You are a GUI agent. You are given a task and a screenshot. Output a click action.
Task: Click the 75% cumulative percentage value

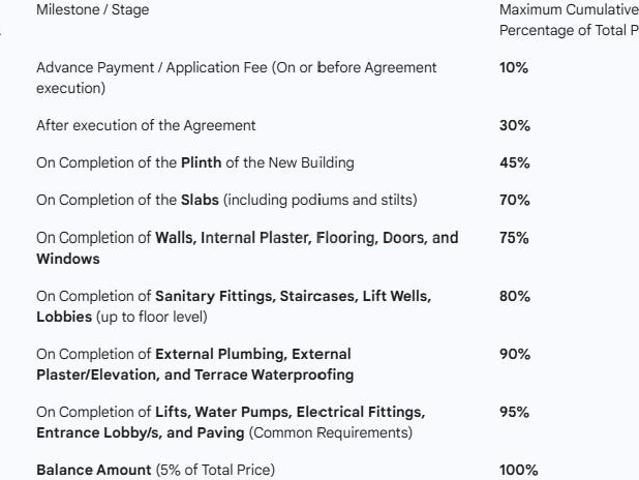click(x=514, y=238)
